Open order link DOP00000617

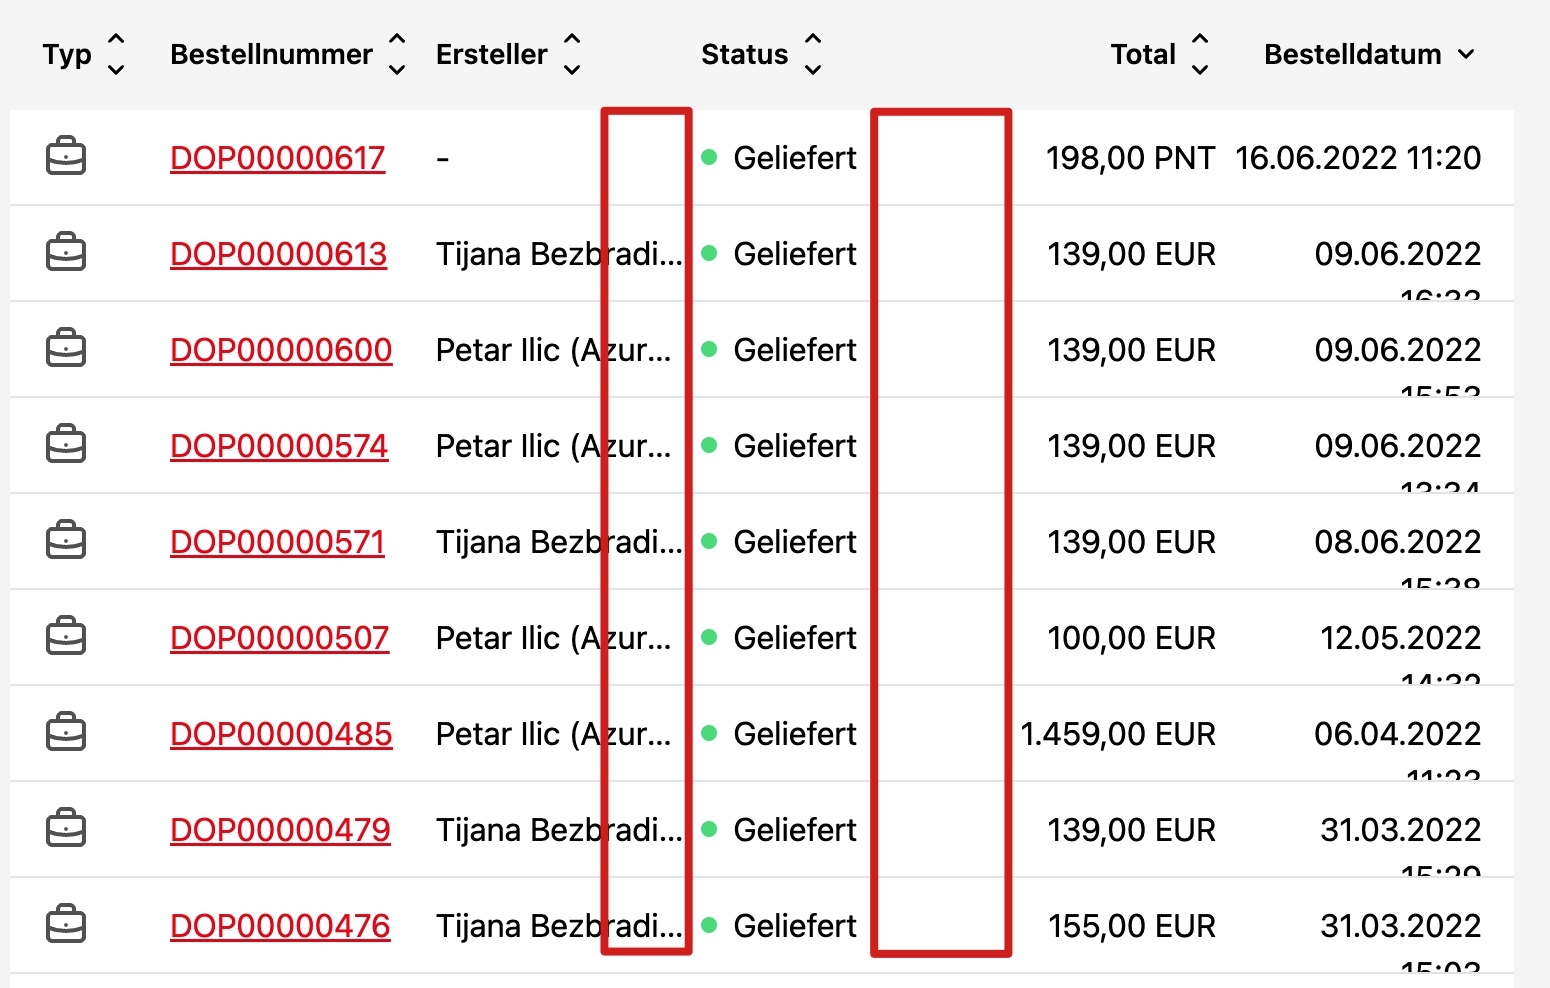277,158
